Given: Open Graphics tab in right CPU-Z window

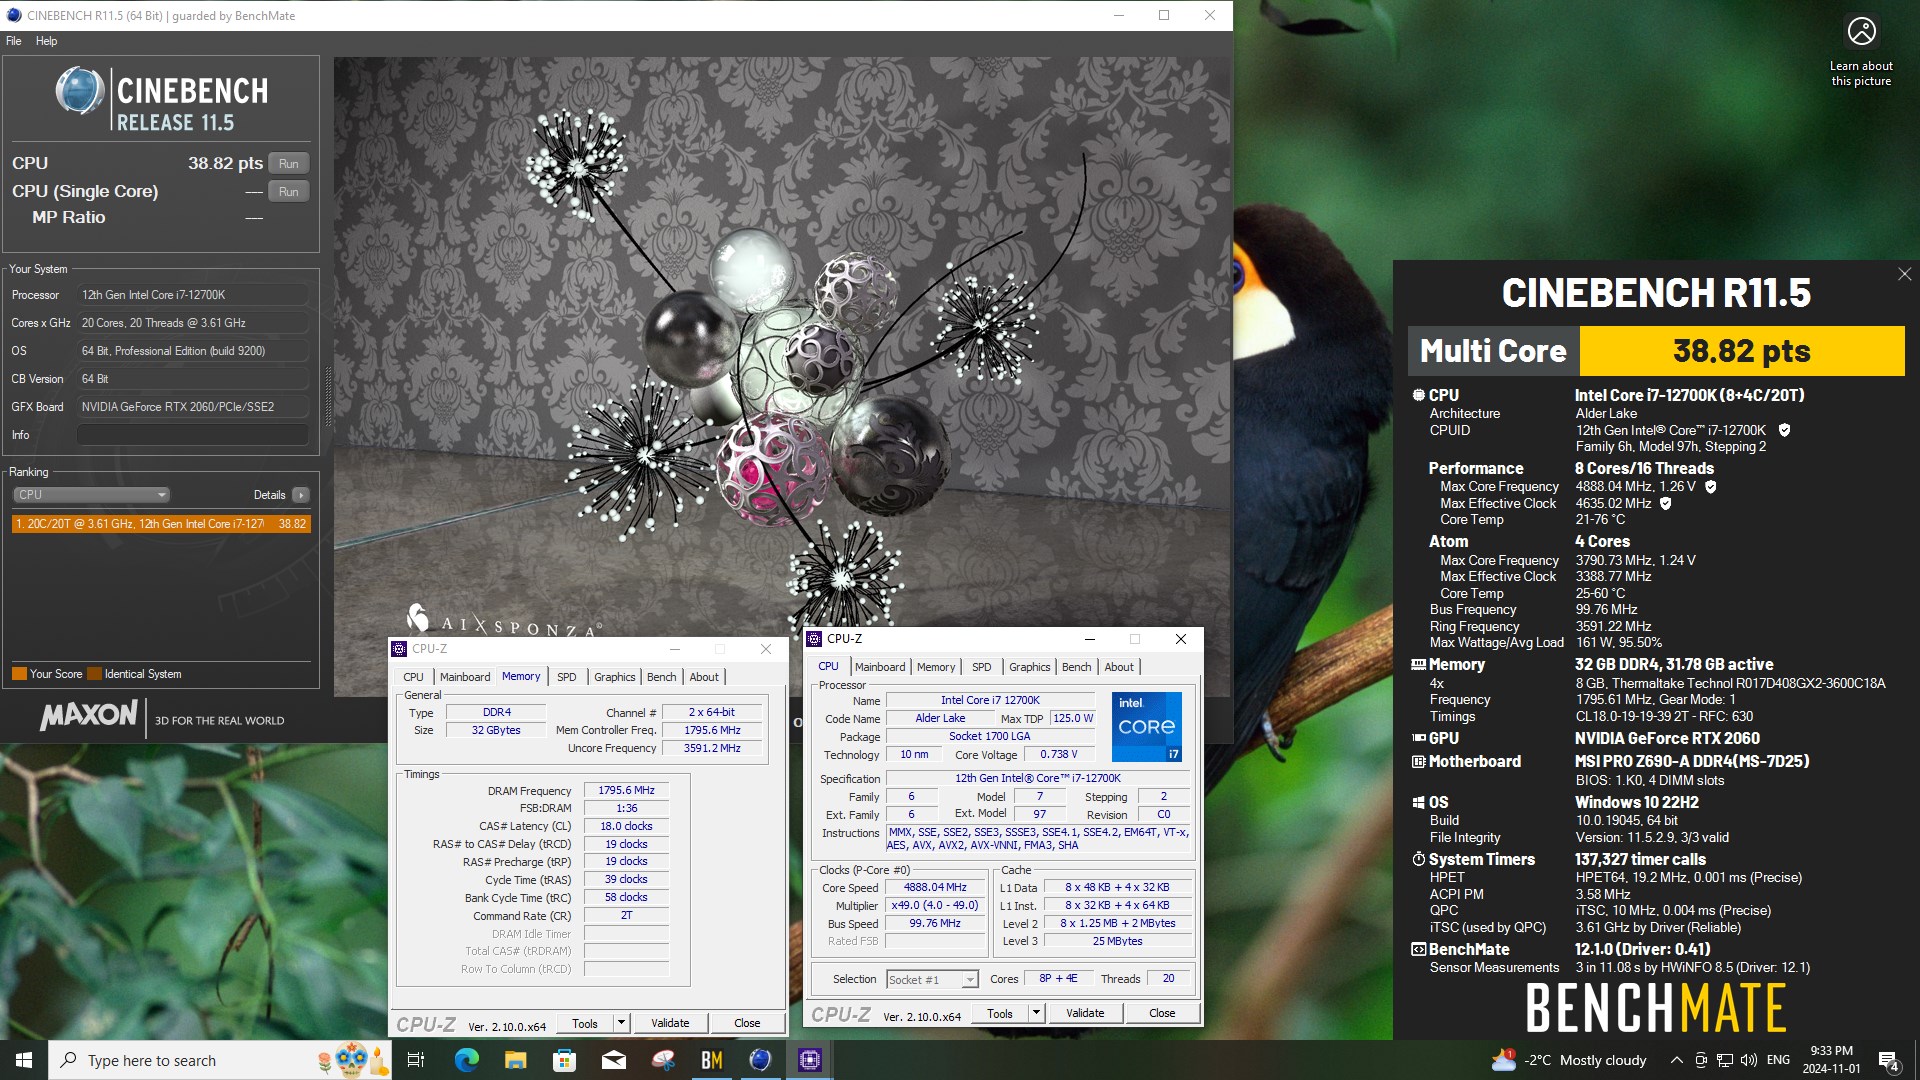Looking at the screenshot, I should pyautogui.click(x=1029, y=667).
